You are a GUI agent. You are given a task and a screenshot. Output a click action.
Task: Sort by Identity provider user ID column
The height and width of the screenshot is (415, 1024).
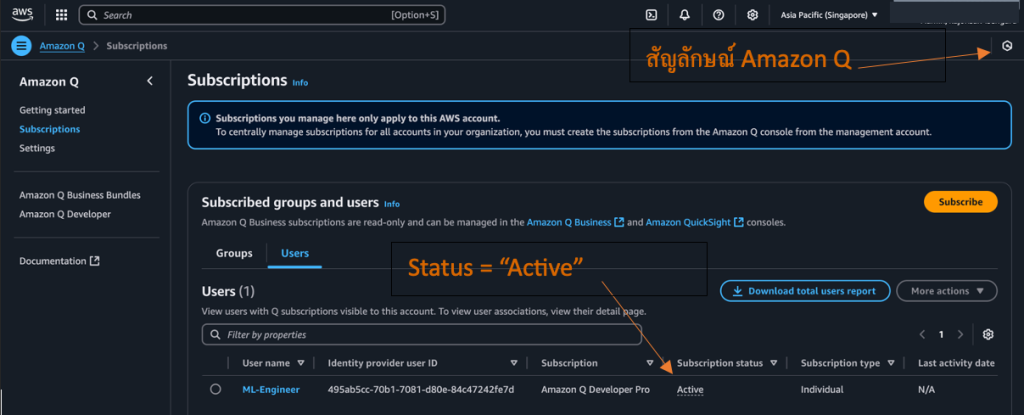pyautogui.click(x=514, y=363)
